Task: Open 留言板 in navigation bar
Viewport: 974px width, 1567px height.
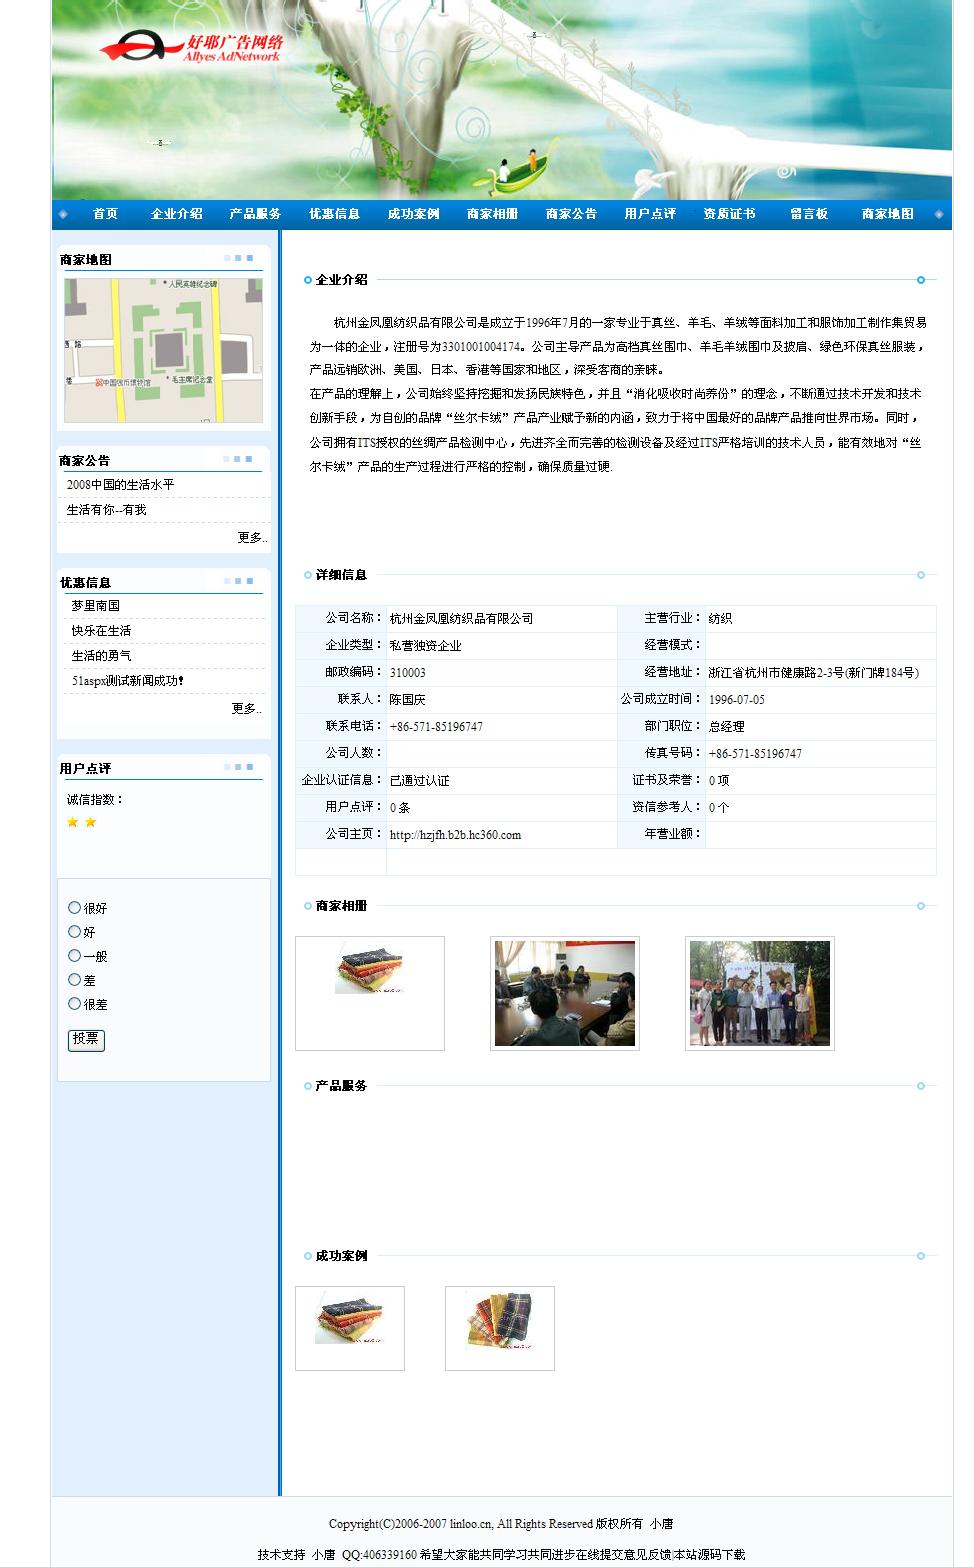Action: click(808, 214)
